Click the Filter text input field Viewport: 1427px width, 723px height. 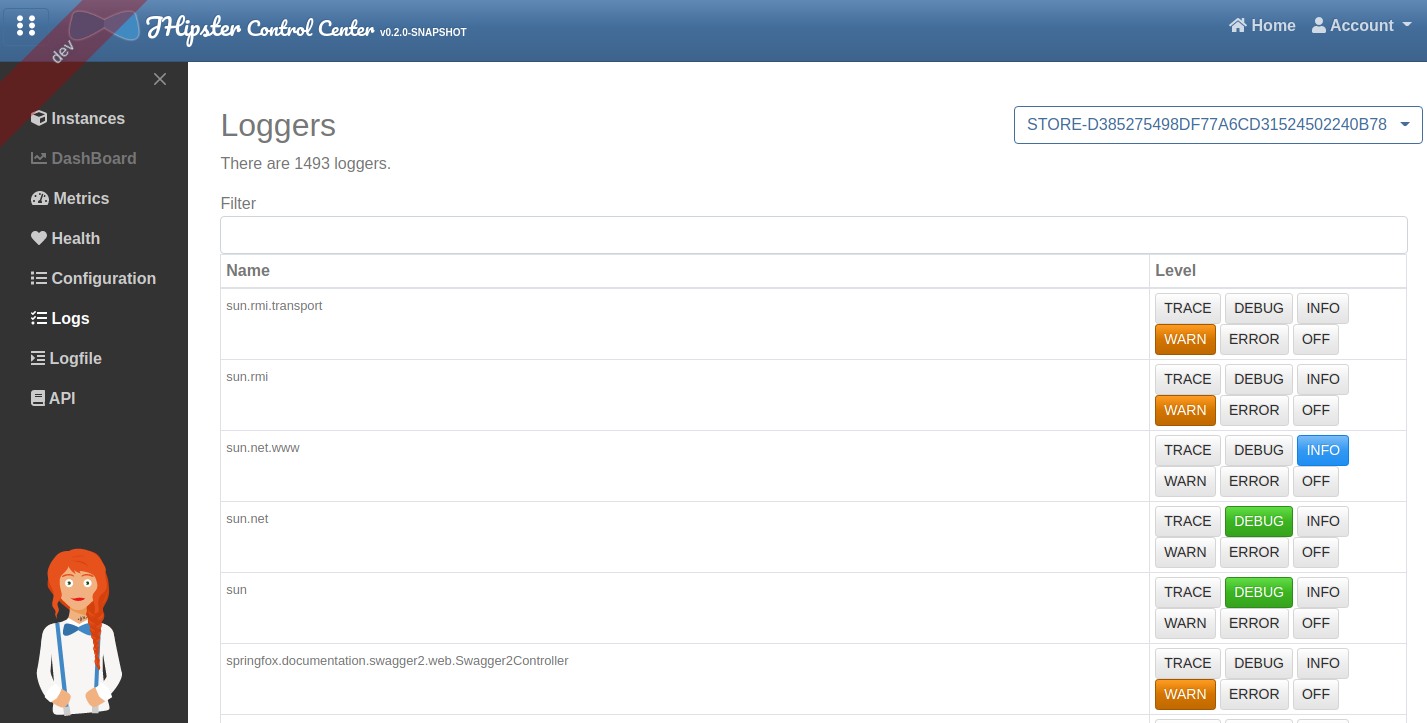pos(813,235)
